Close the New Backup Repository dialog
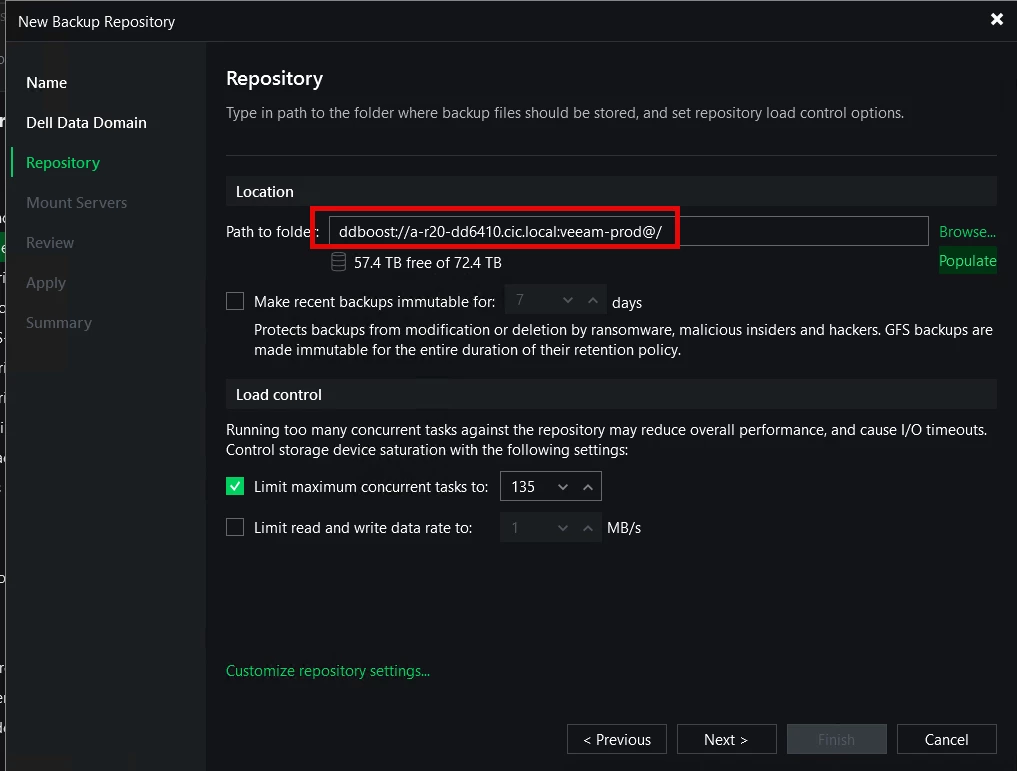Viewport: 1017px width, 771px height. pos(996,19)
